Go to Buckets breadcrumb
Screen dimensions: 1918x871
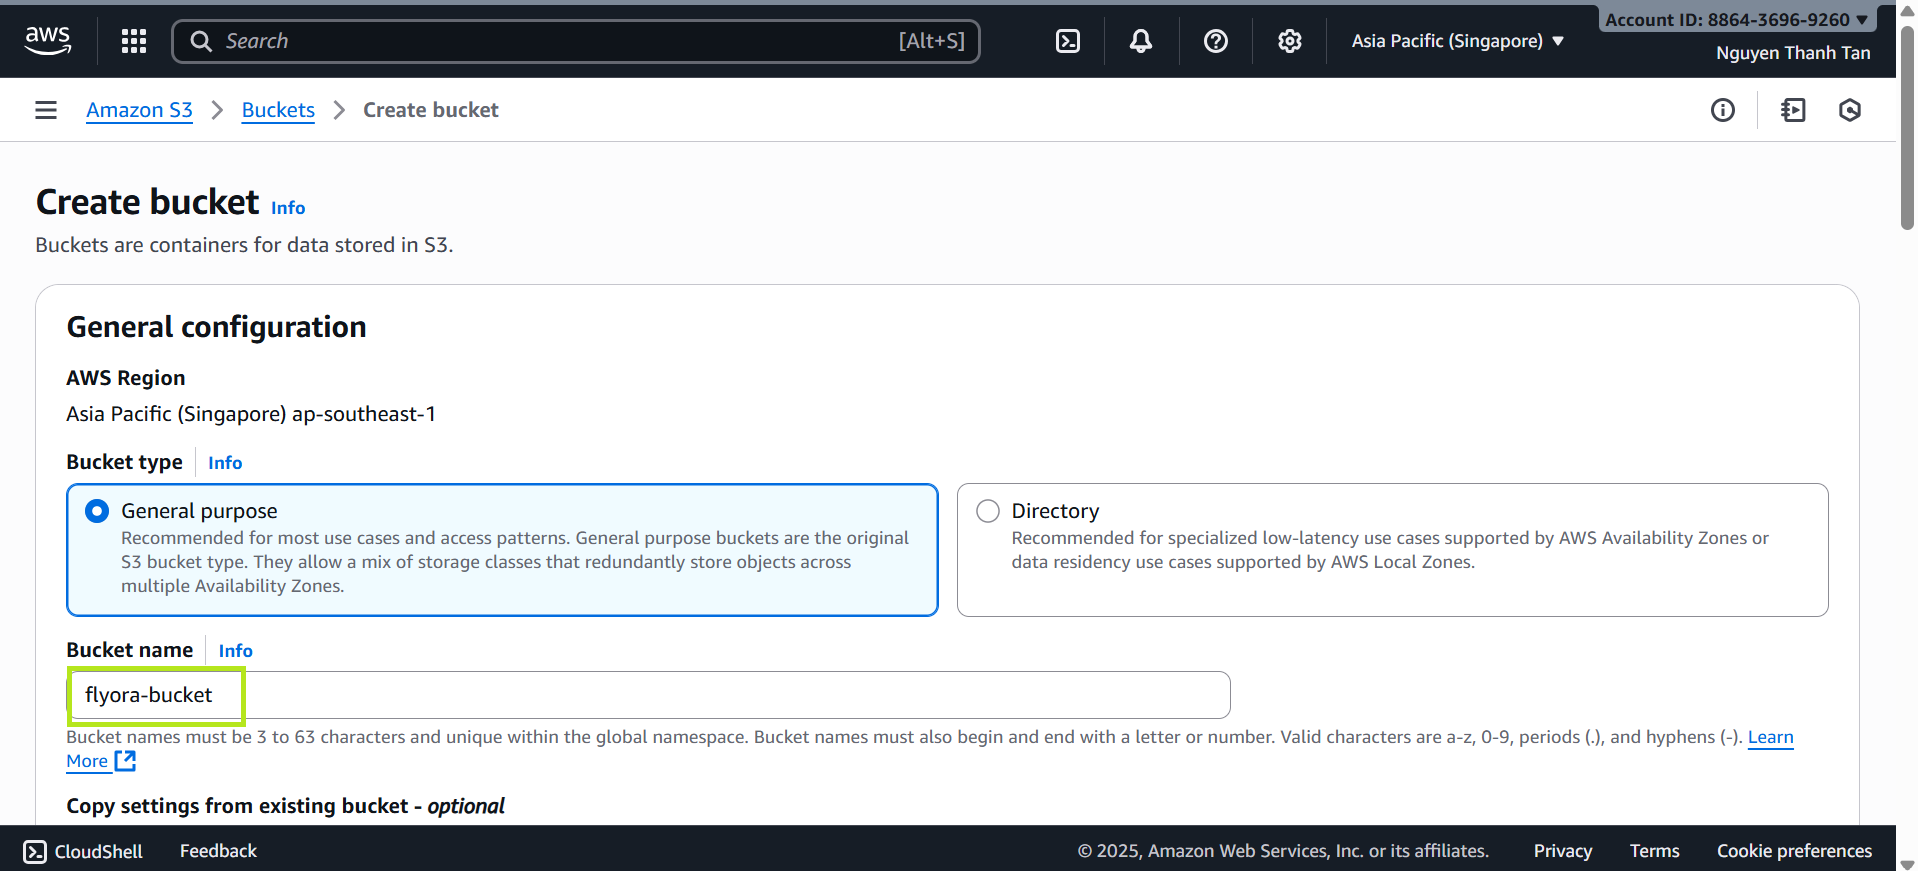pyautogui.click(x=278, y=110)
